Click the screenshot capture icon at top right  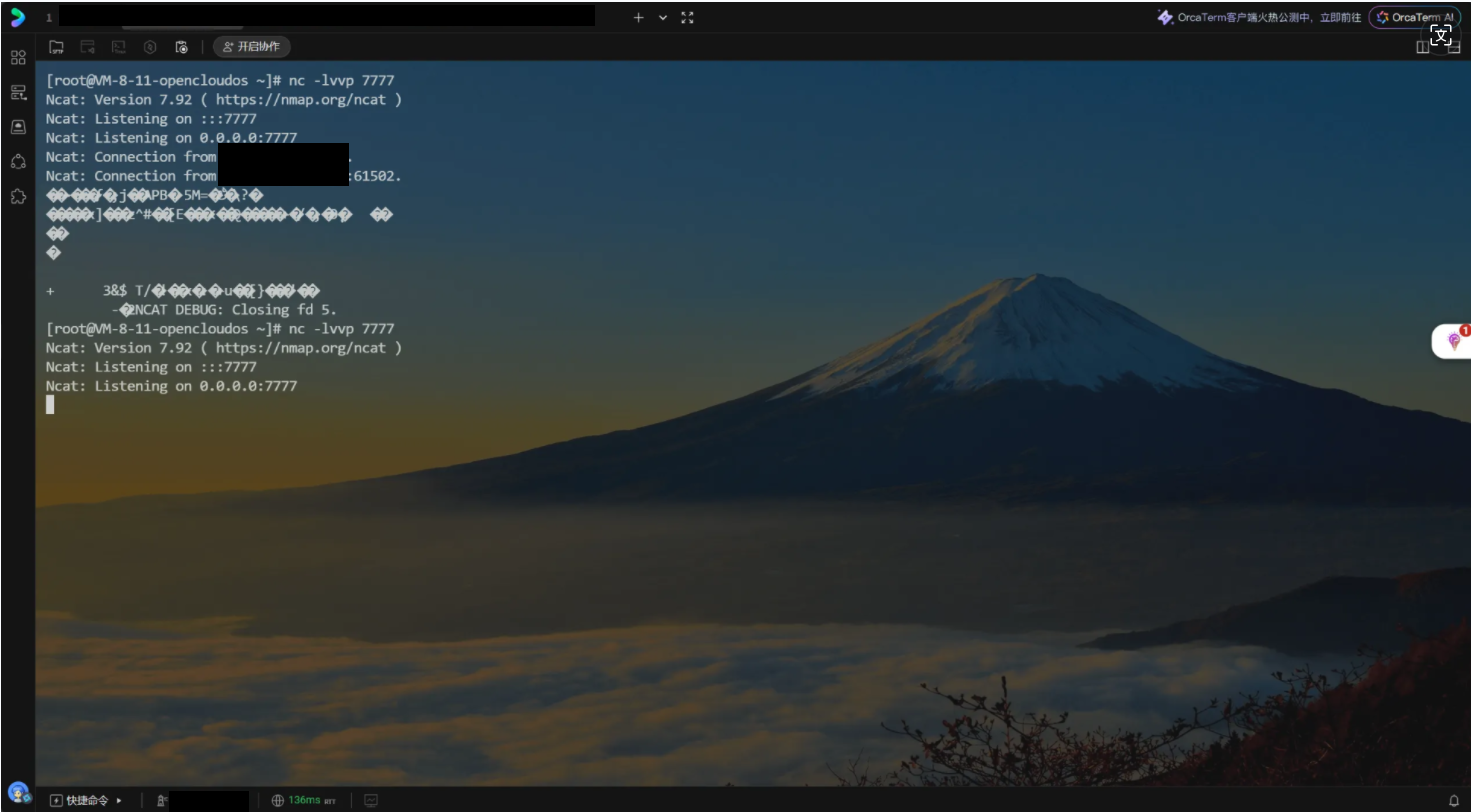click(x=1440, y=35)
